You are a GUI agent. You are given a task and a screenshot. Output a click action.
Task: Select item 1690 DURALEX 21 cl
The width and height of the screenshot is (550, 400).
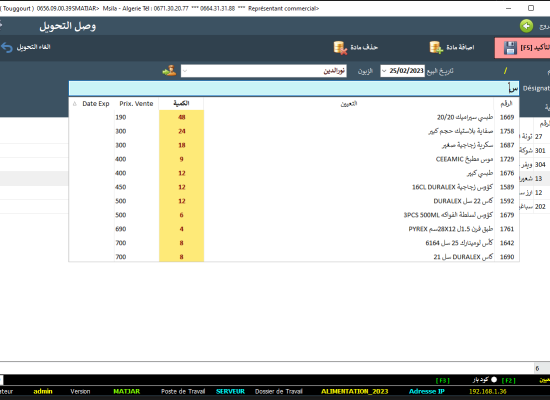(x=294, y=256)
